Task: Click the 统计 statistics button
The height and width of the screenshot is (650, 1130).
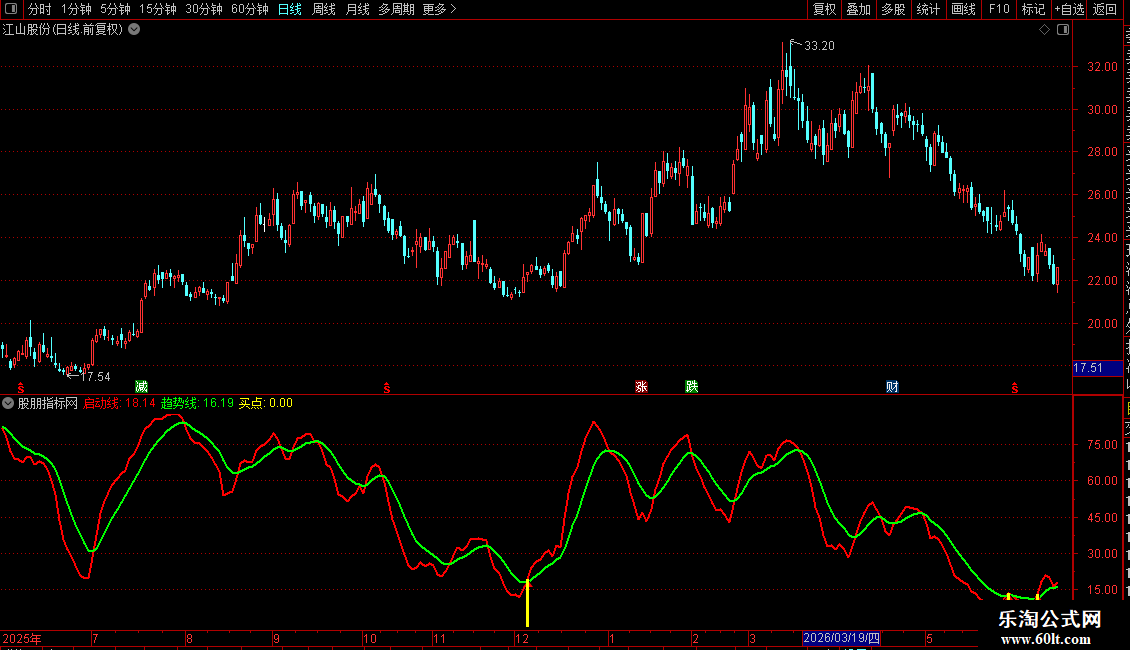Action: (x=928, y=9)
